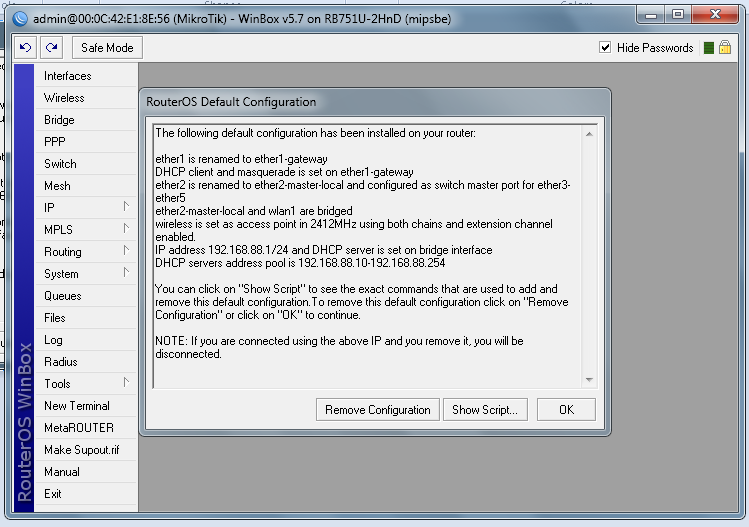Click the scroll down arrow in dialog

[589, 380]
